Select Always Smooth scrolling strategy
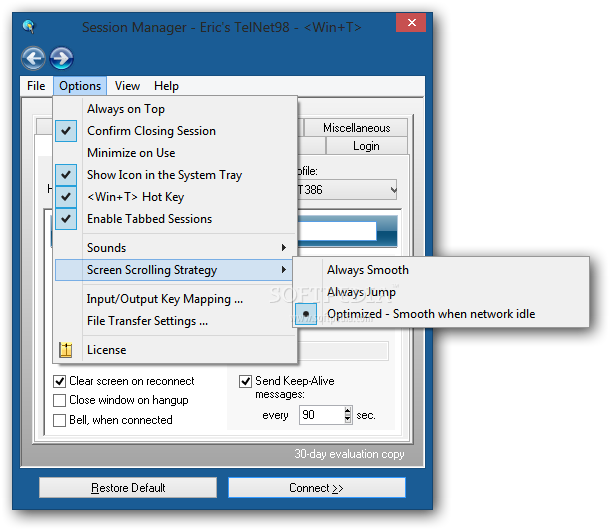This screenshot has width=610, height=530. (441, 270)
